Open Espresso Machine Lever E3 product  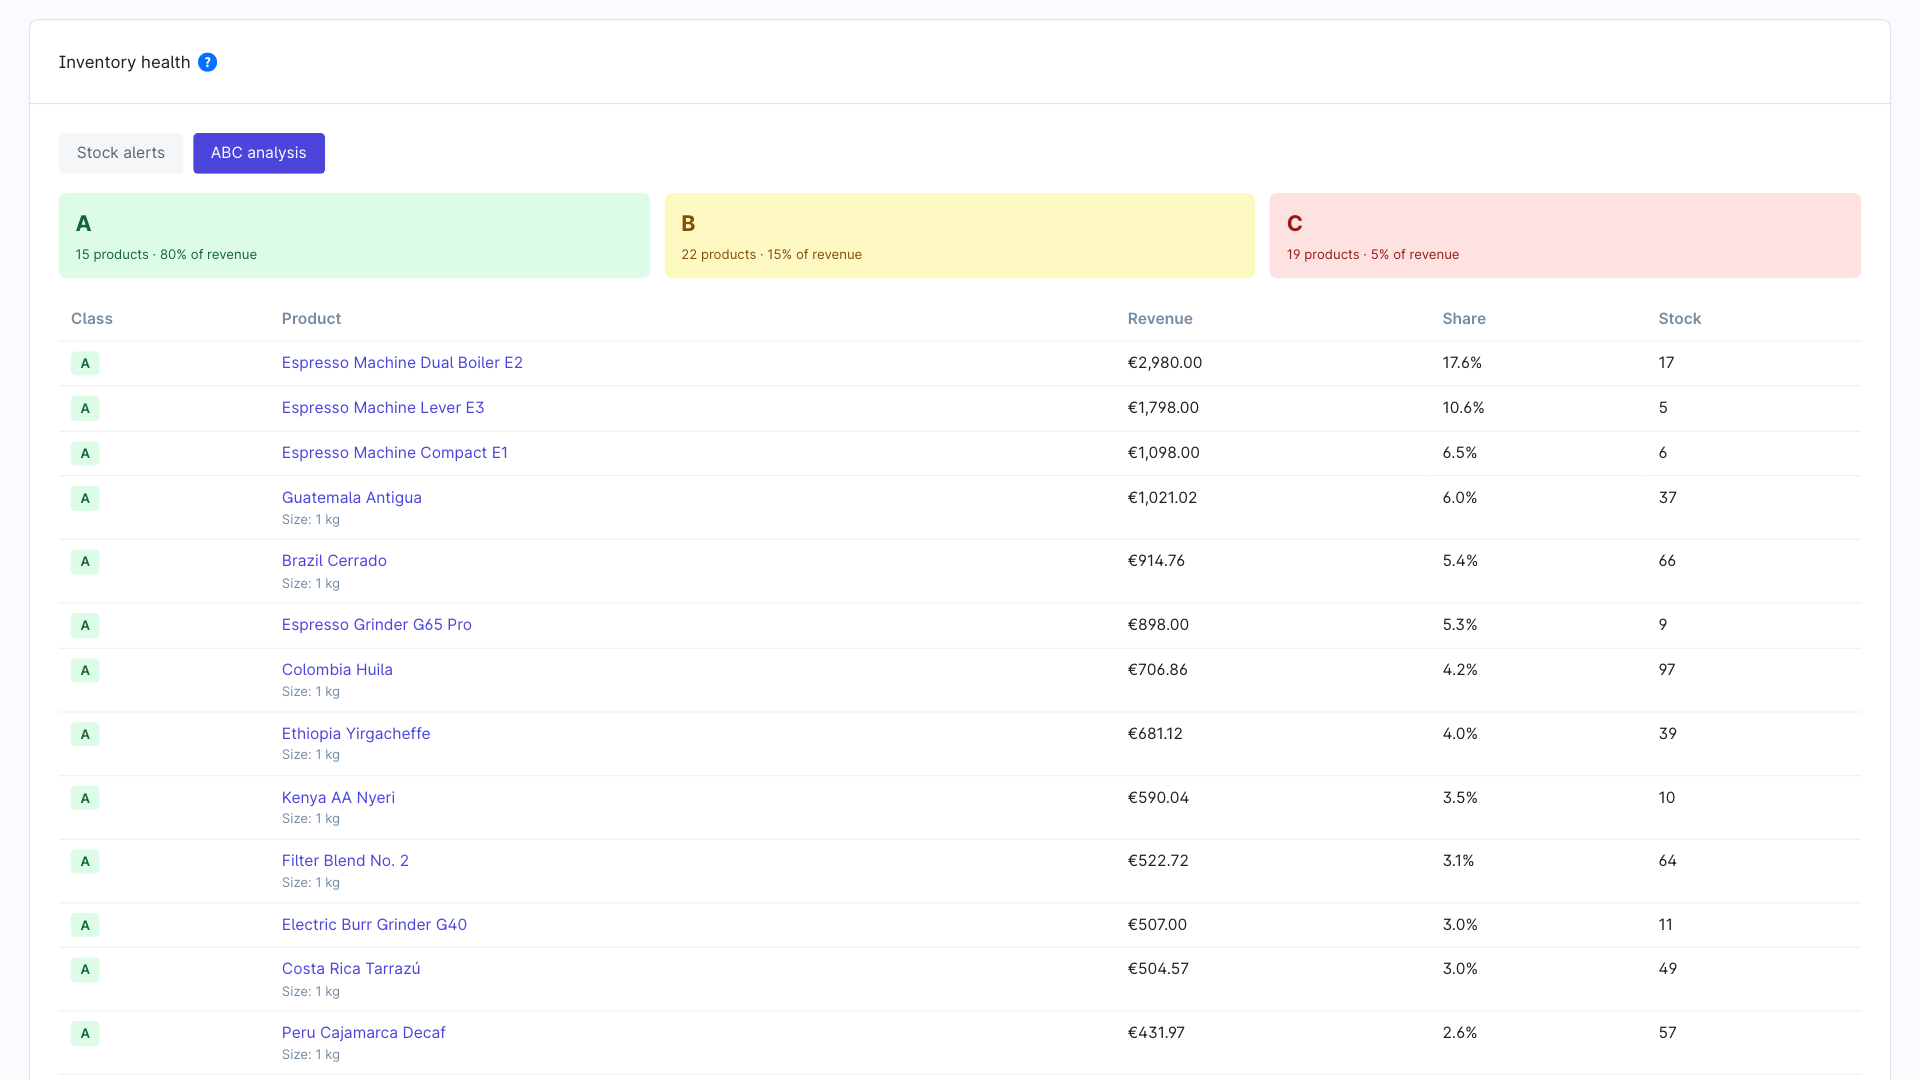pos(383,408)
